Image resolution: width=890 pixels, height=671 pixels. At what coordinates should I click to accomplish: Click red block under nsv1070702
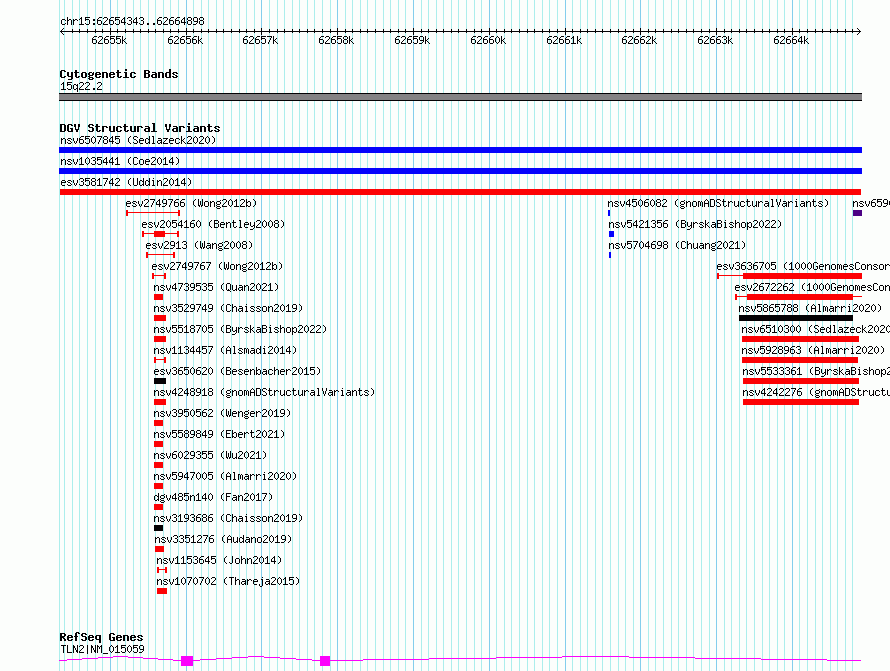click(x=162, y=591)
